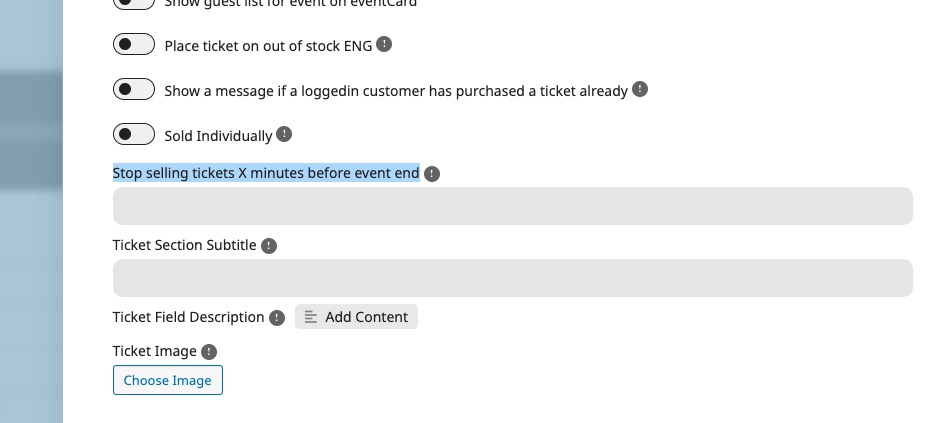Click the Sold Individually label text
This screenshot has width=934, height=423.
(x=218, y=136)
